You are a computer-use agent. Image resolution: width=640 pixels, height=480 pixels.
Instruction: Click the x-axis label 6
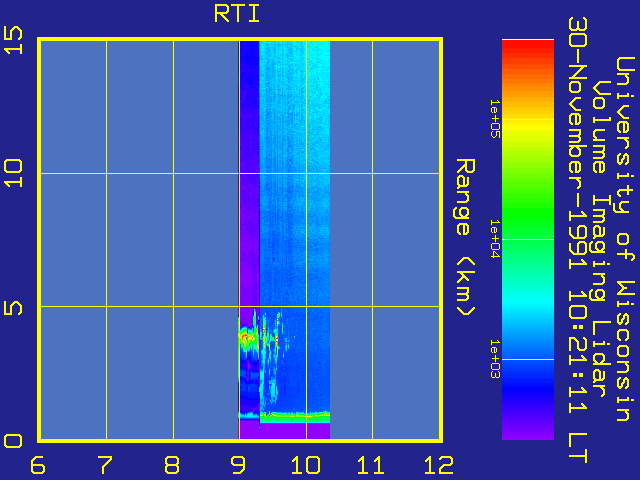pyautogui.click(x=38, y=465)
